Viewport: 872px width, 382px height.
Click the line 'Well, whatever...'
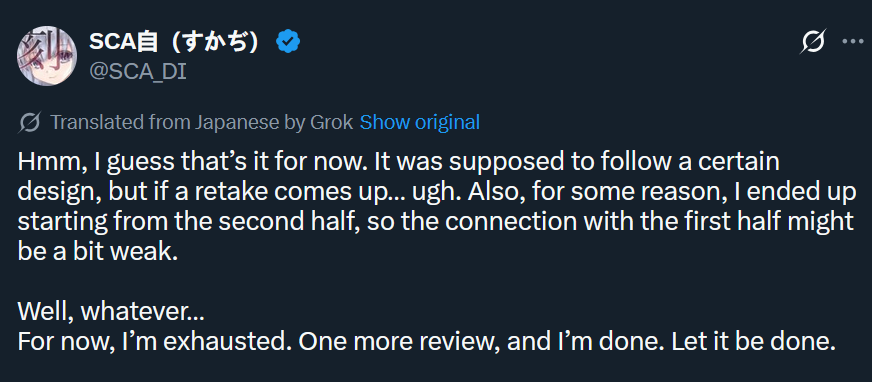[111, 311]
